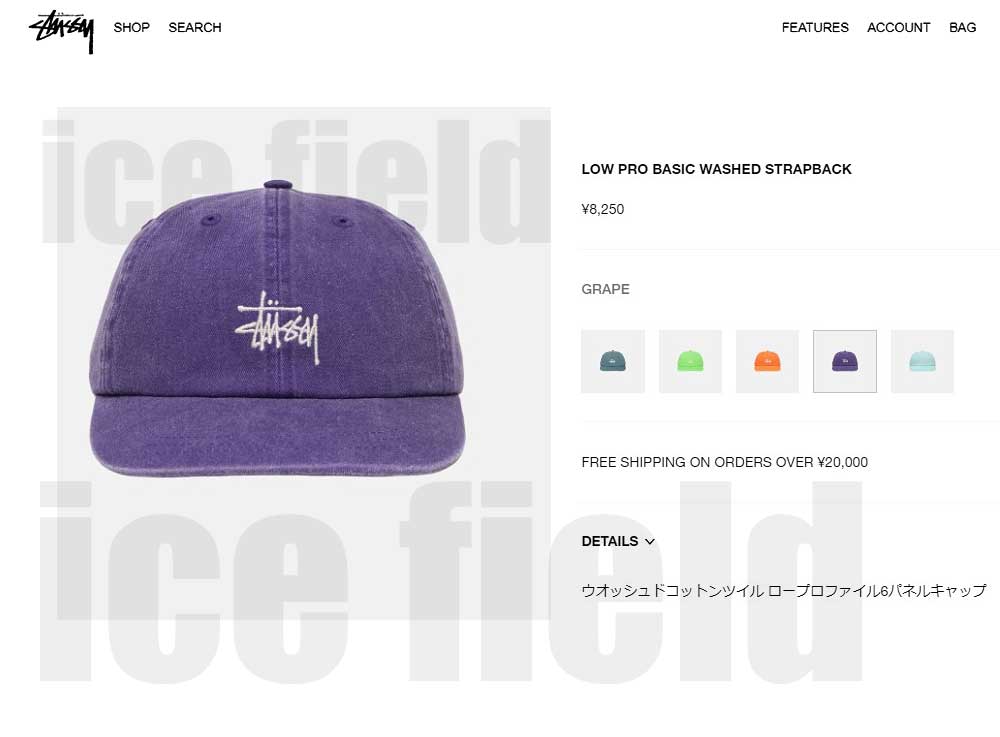Select the purple grape cap swatch
The image size is (1000, 737).
845,361
